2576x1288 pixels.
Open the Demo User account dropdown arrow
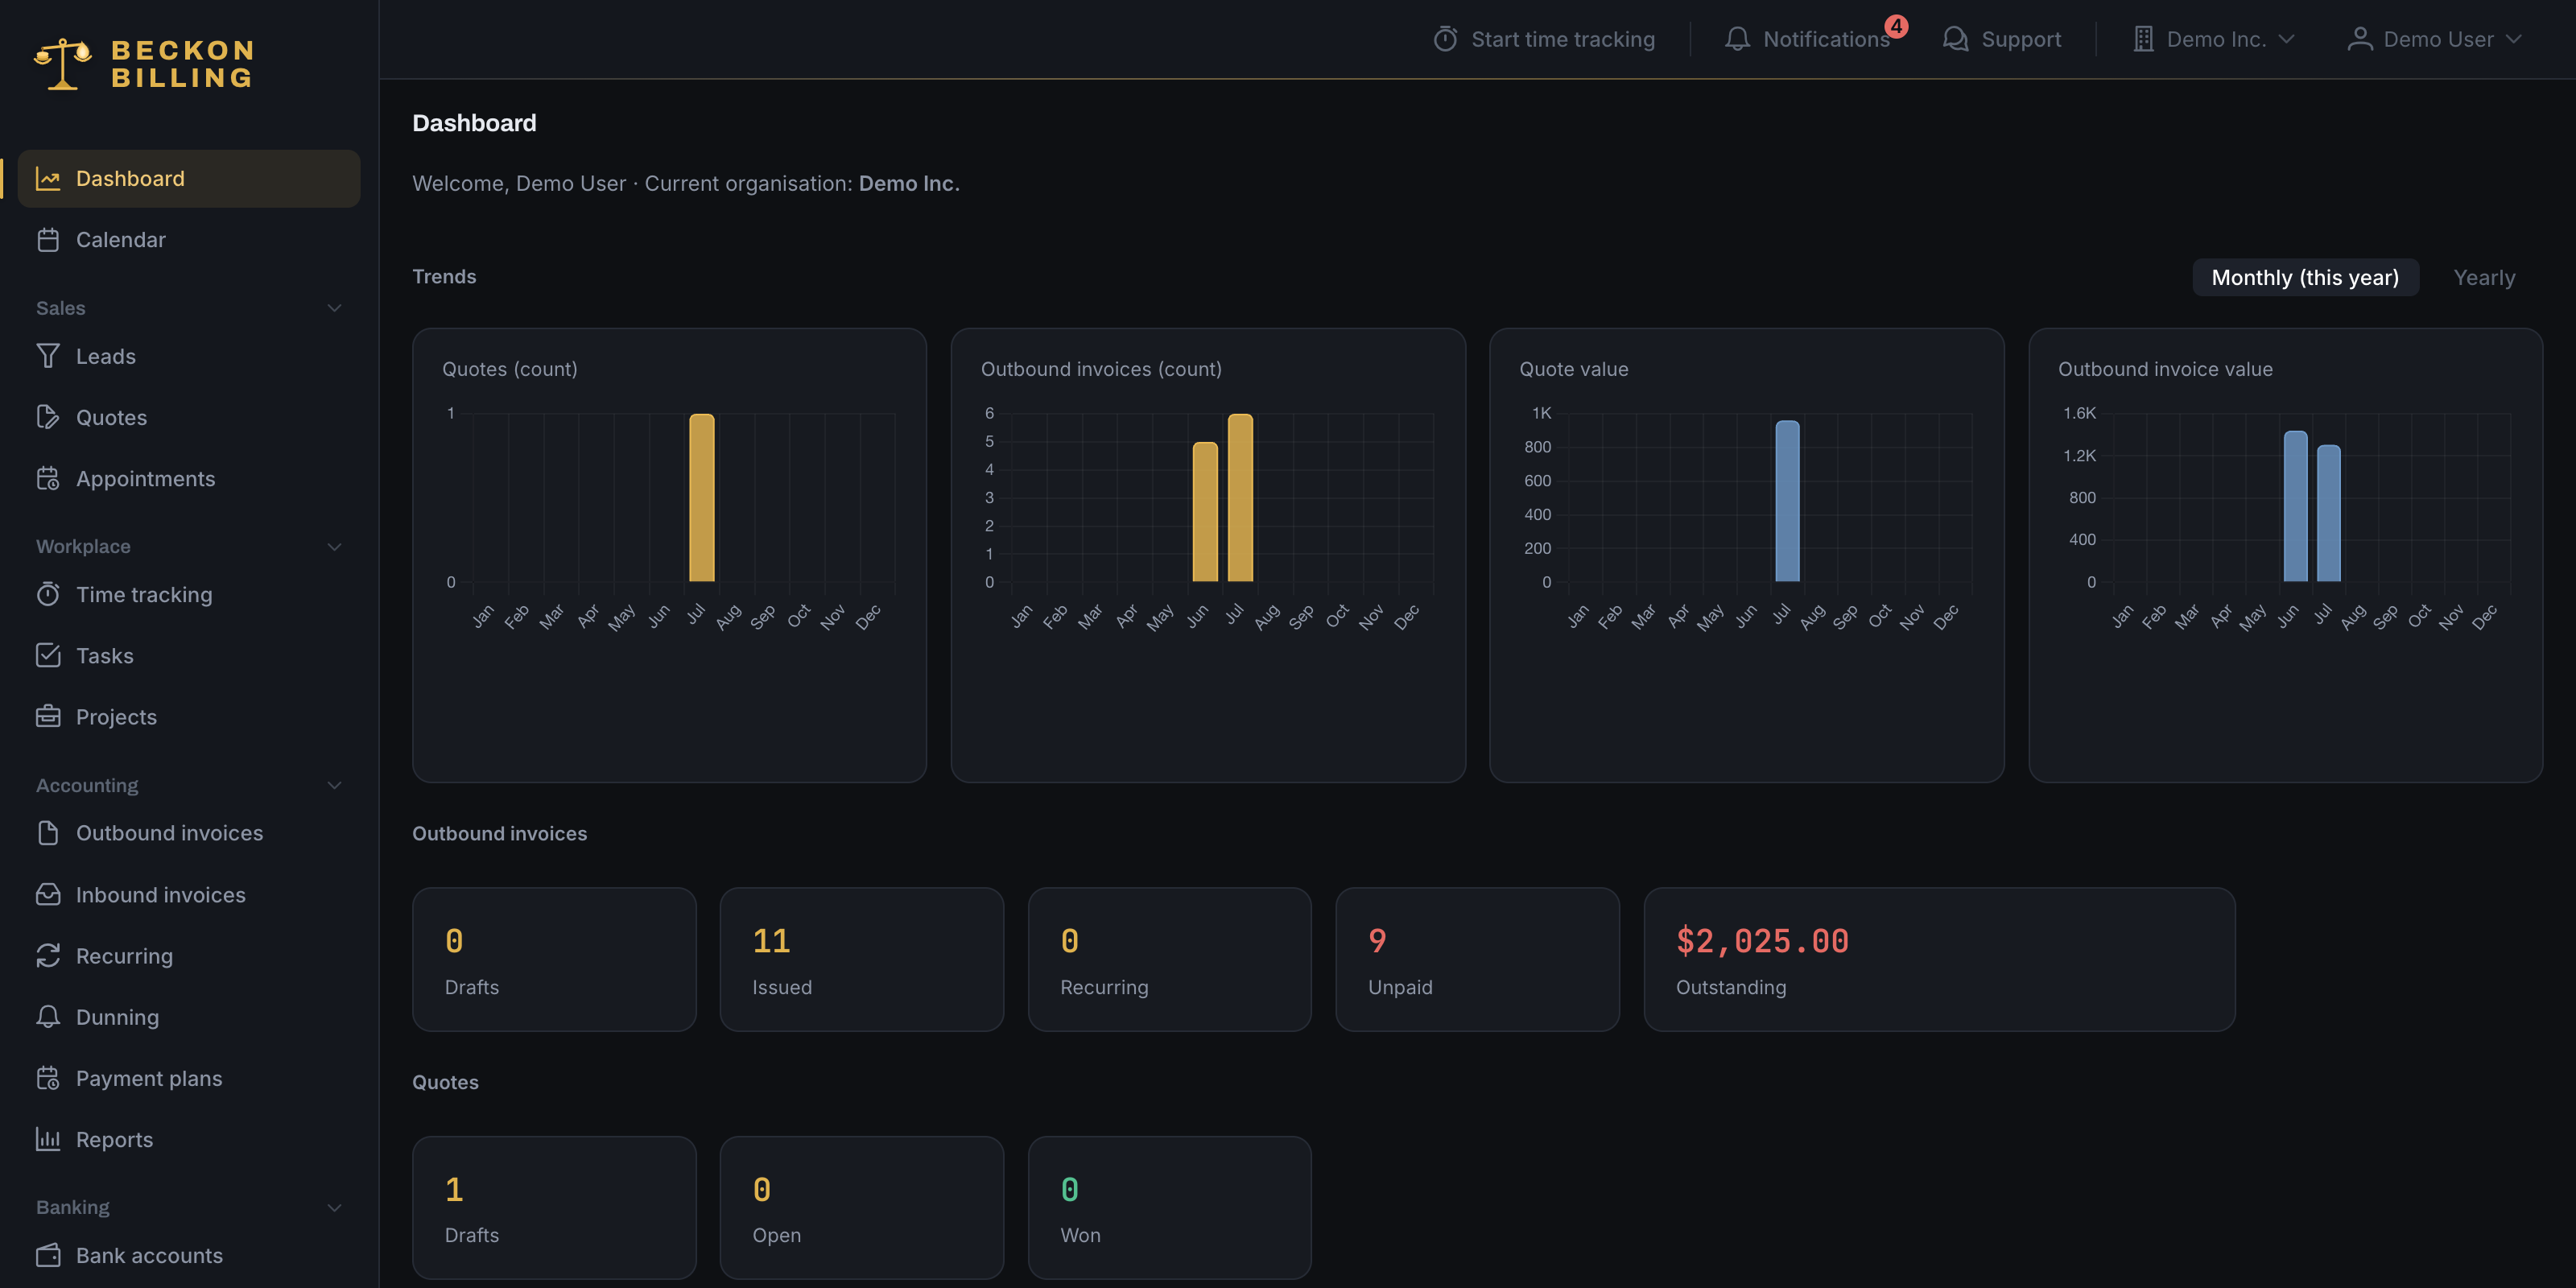[x=2514, y=39]
